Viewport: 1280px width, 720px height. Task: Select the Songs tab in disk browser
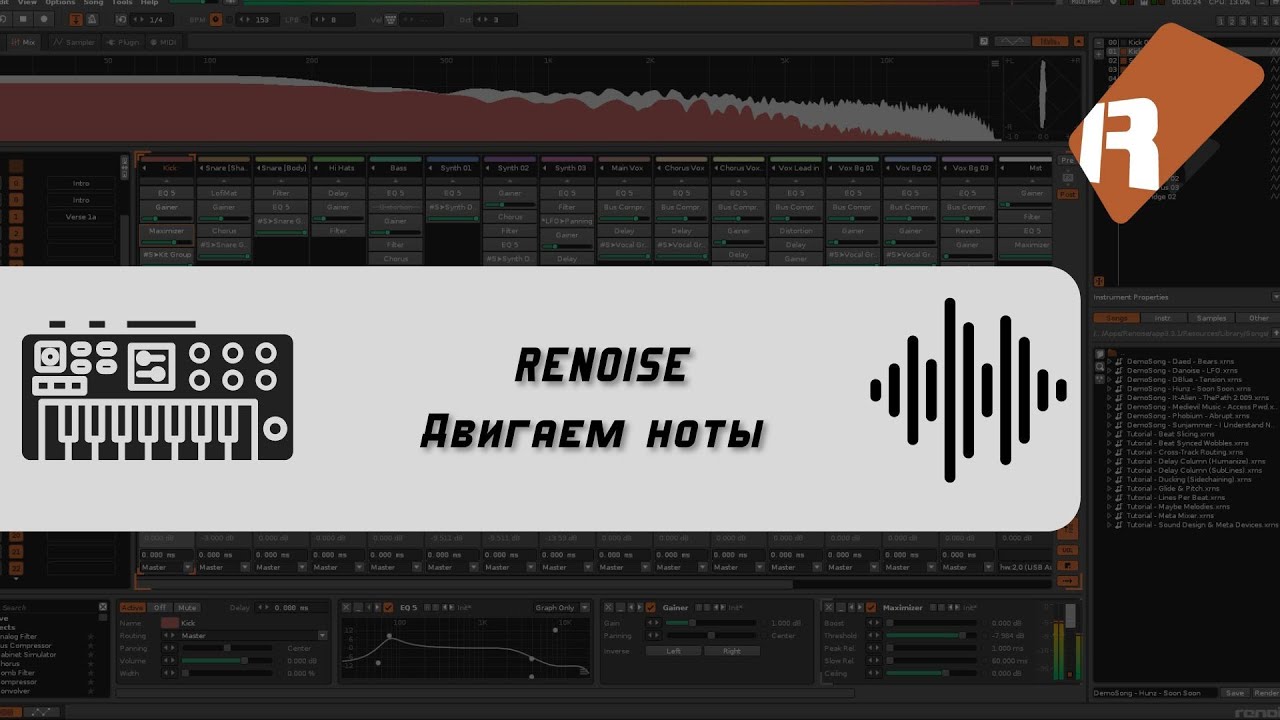[x=1116, y=318]
